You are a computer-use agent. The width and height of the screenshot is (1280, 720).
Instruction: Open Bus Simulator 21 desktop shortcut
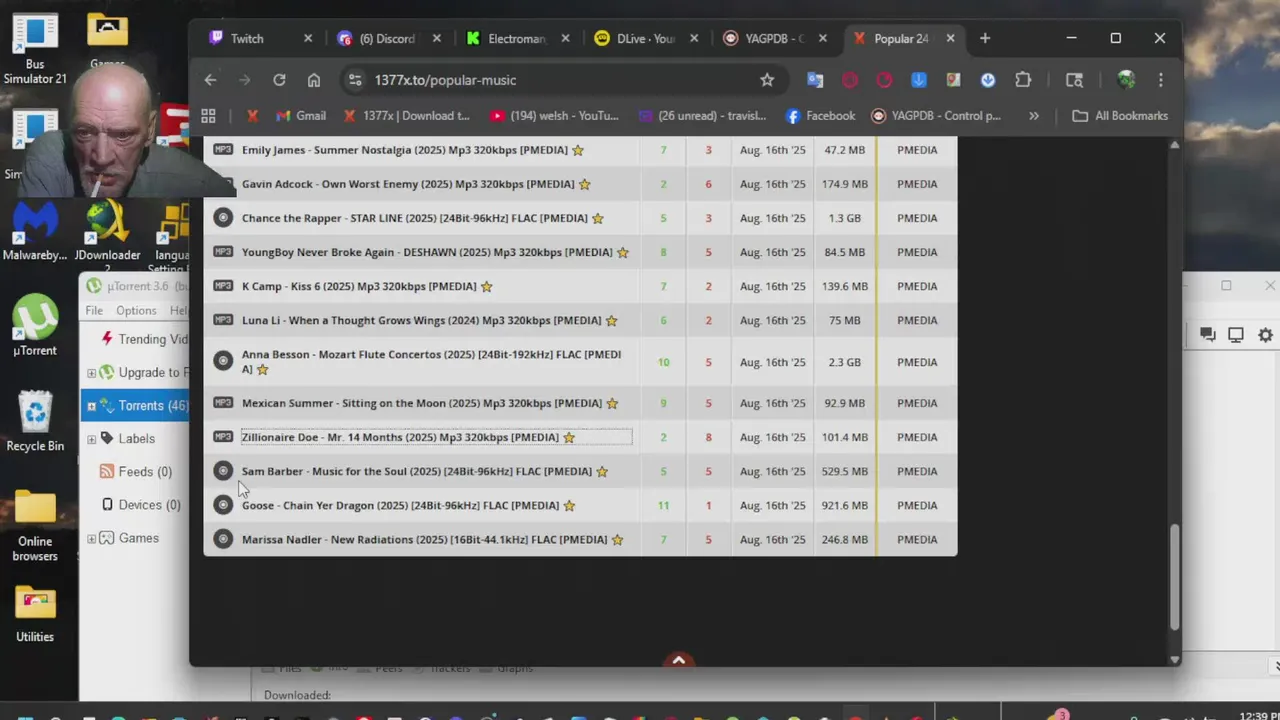tap(35, 48)
